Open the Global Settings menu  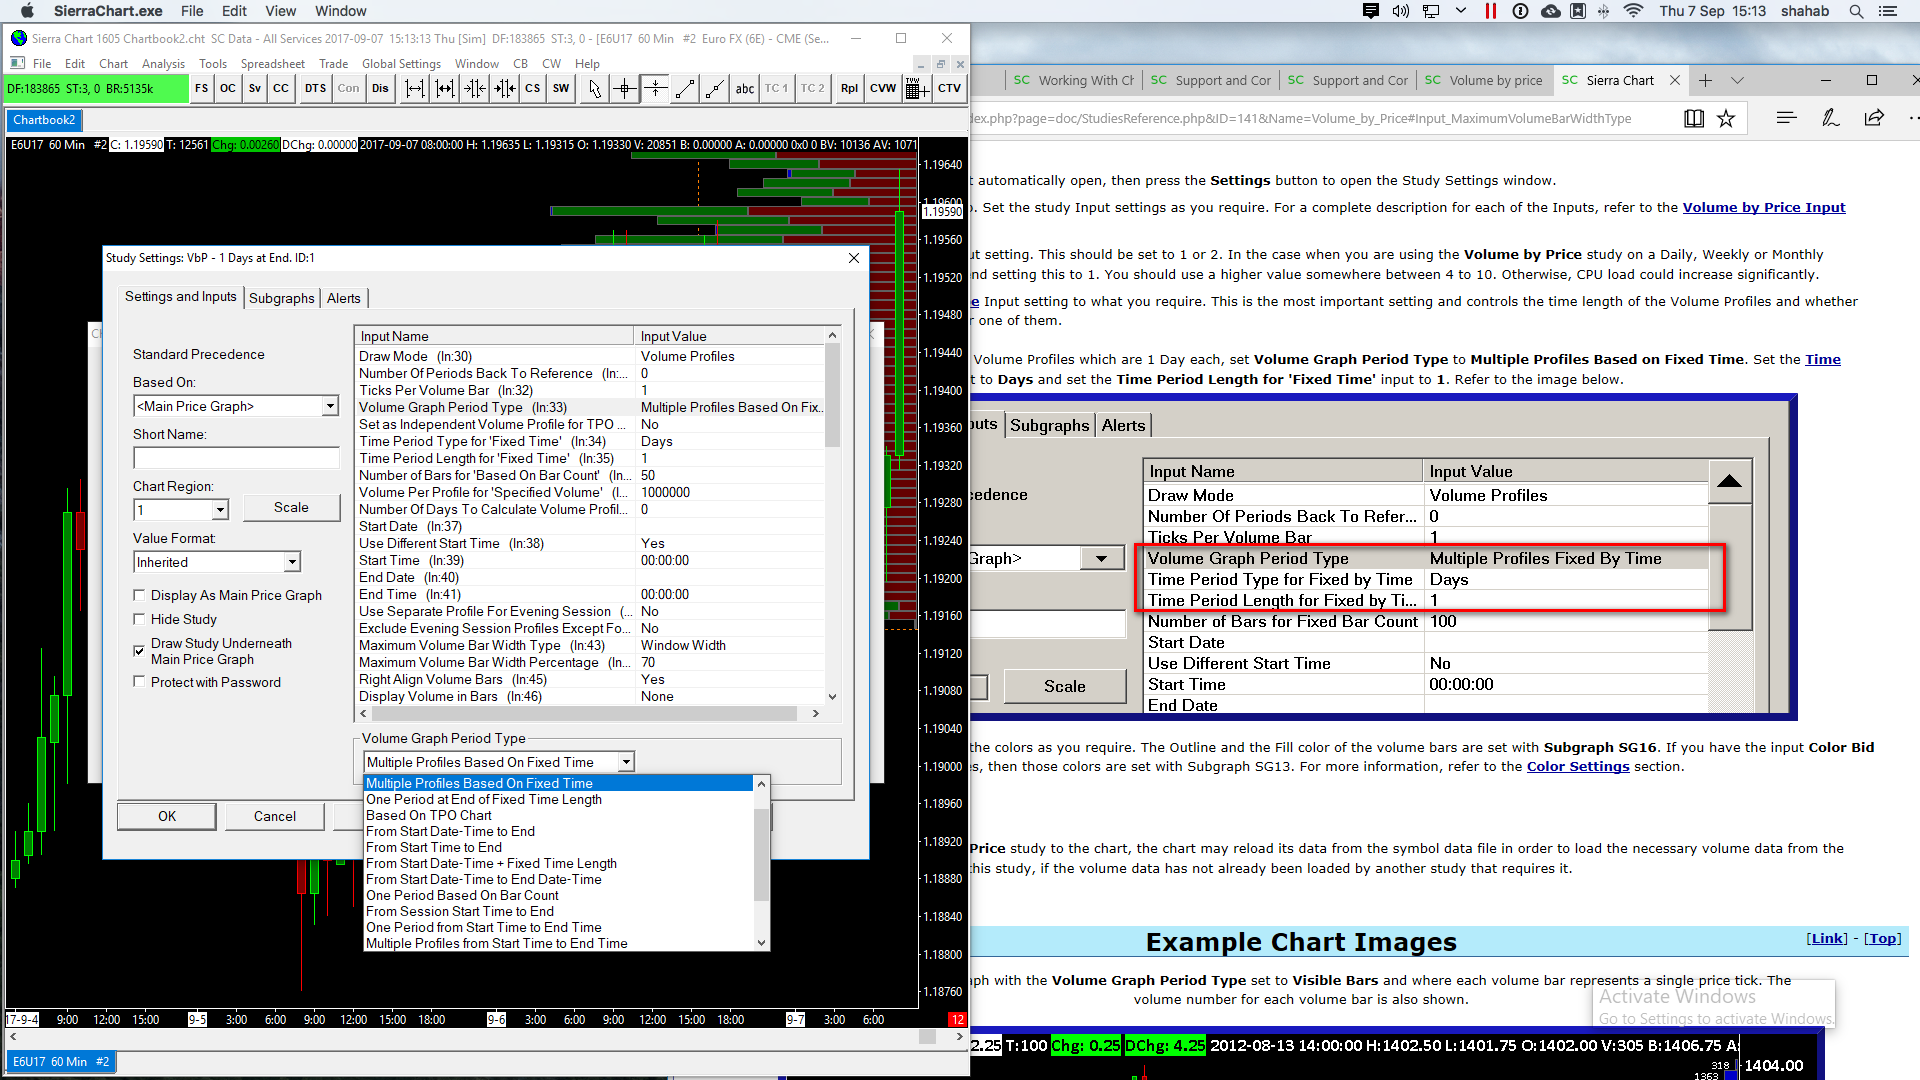(401, 63)
